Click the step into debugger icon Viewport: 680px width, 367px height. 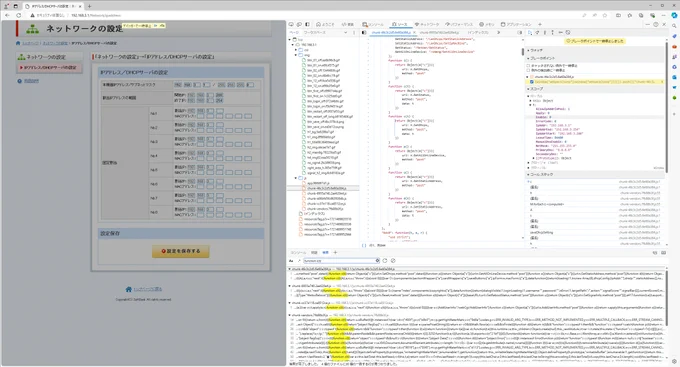tap(545, 32)
